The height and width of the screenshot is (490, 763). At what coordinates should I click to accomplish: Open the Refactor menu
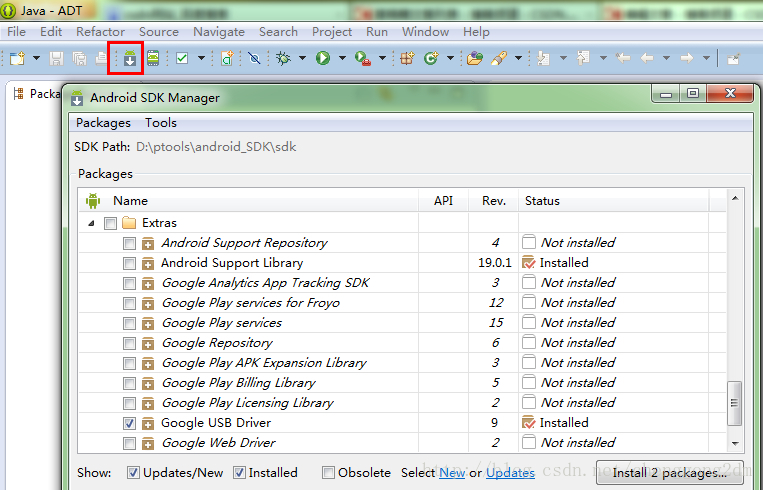pos(100,32)
